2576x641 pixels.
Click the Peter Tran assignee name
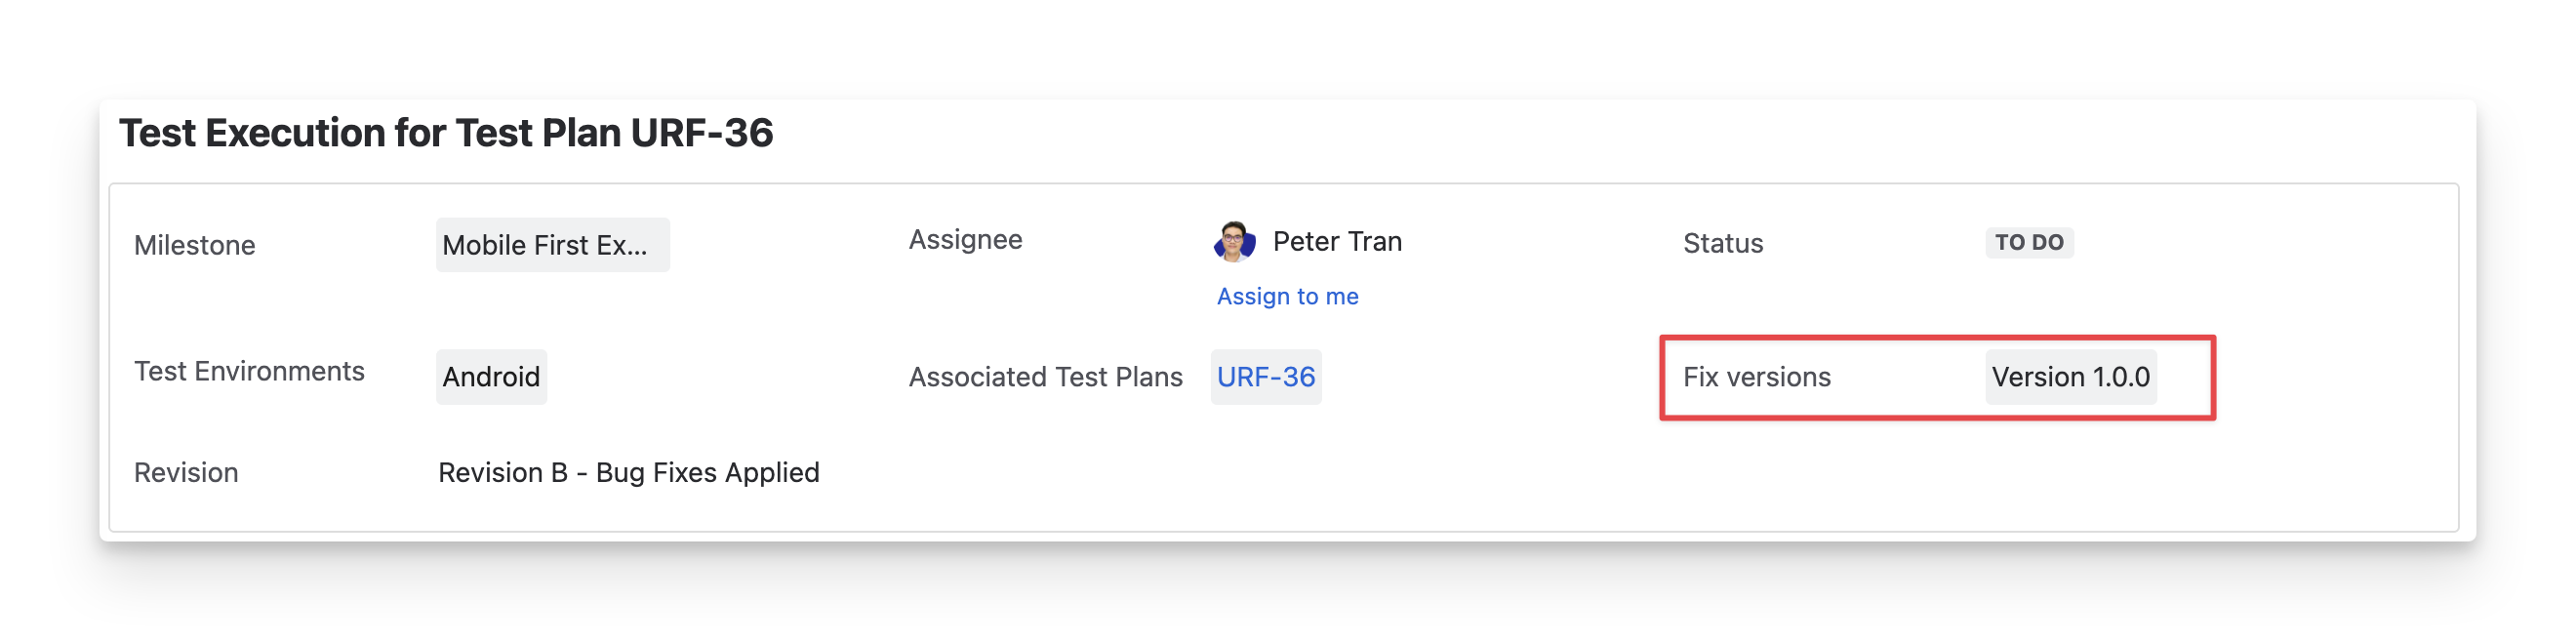pos(1337,242)
